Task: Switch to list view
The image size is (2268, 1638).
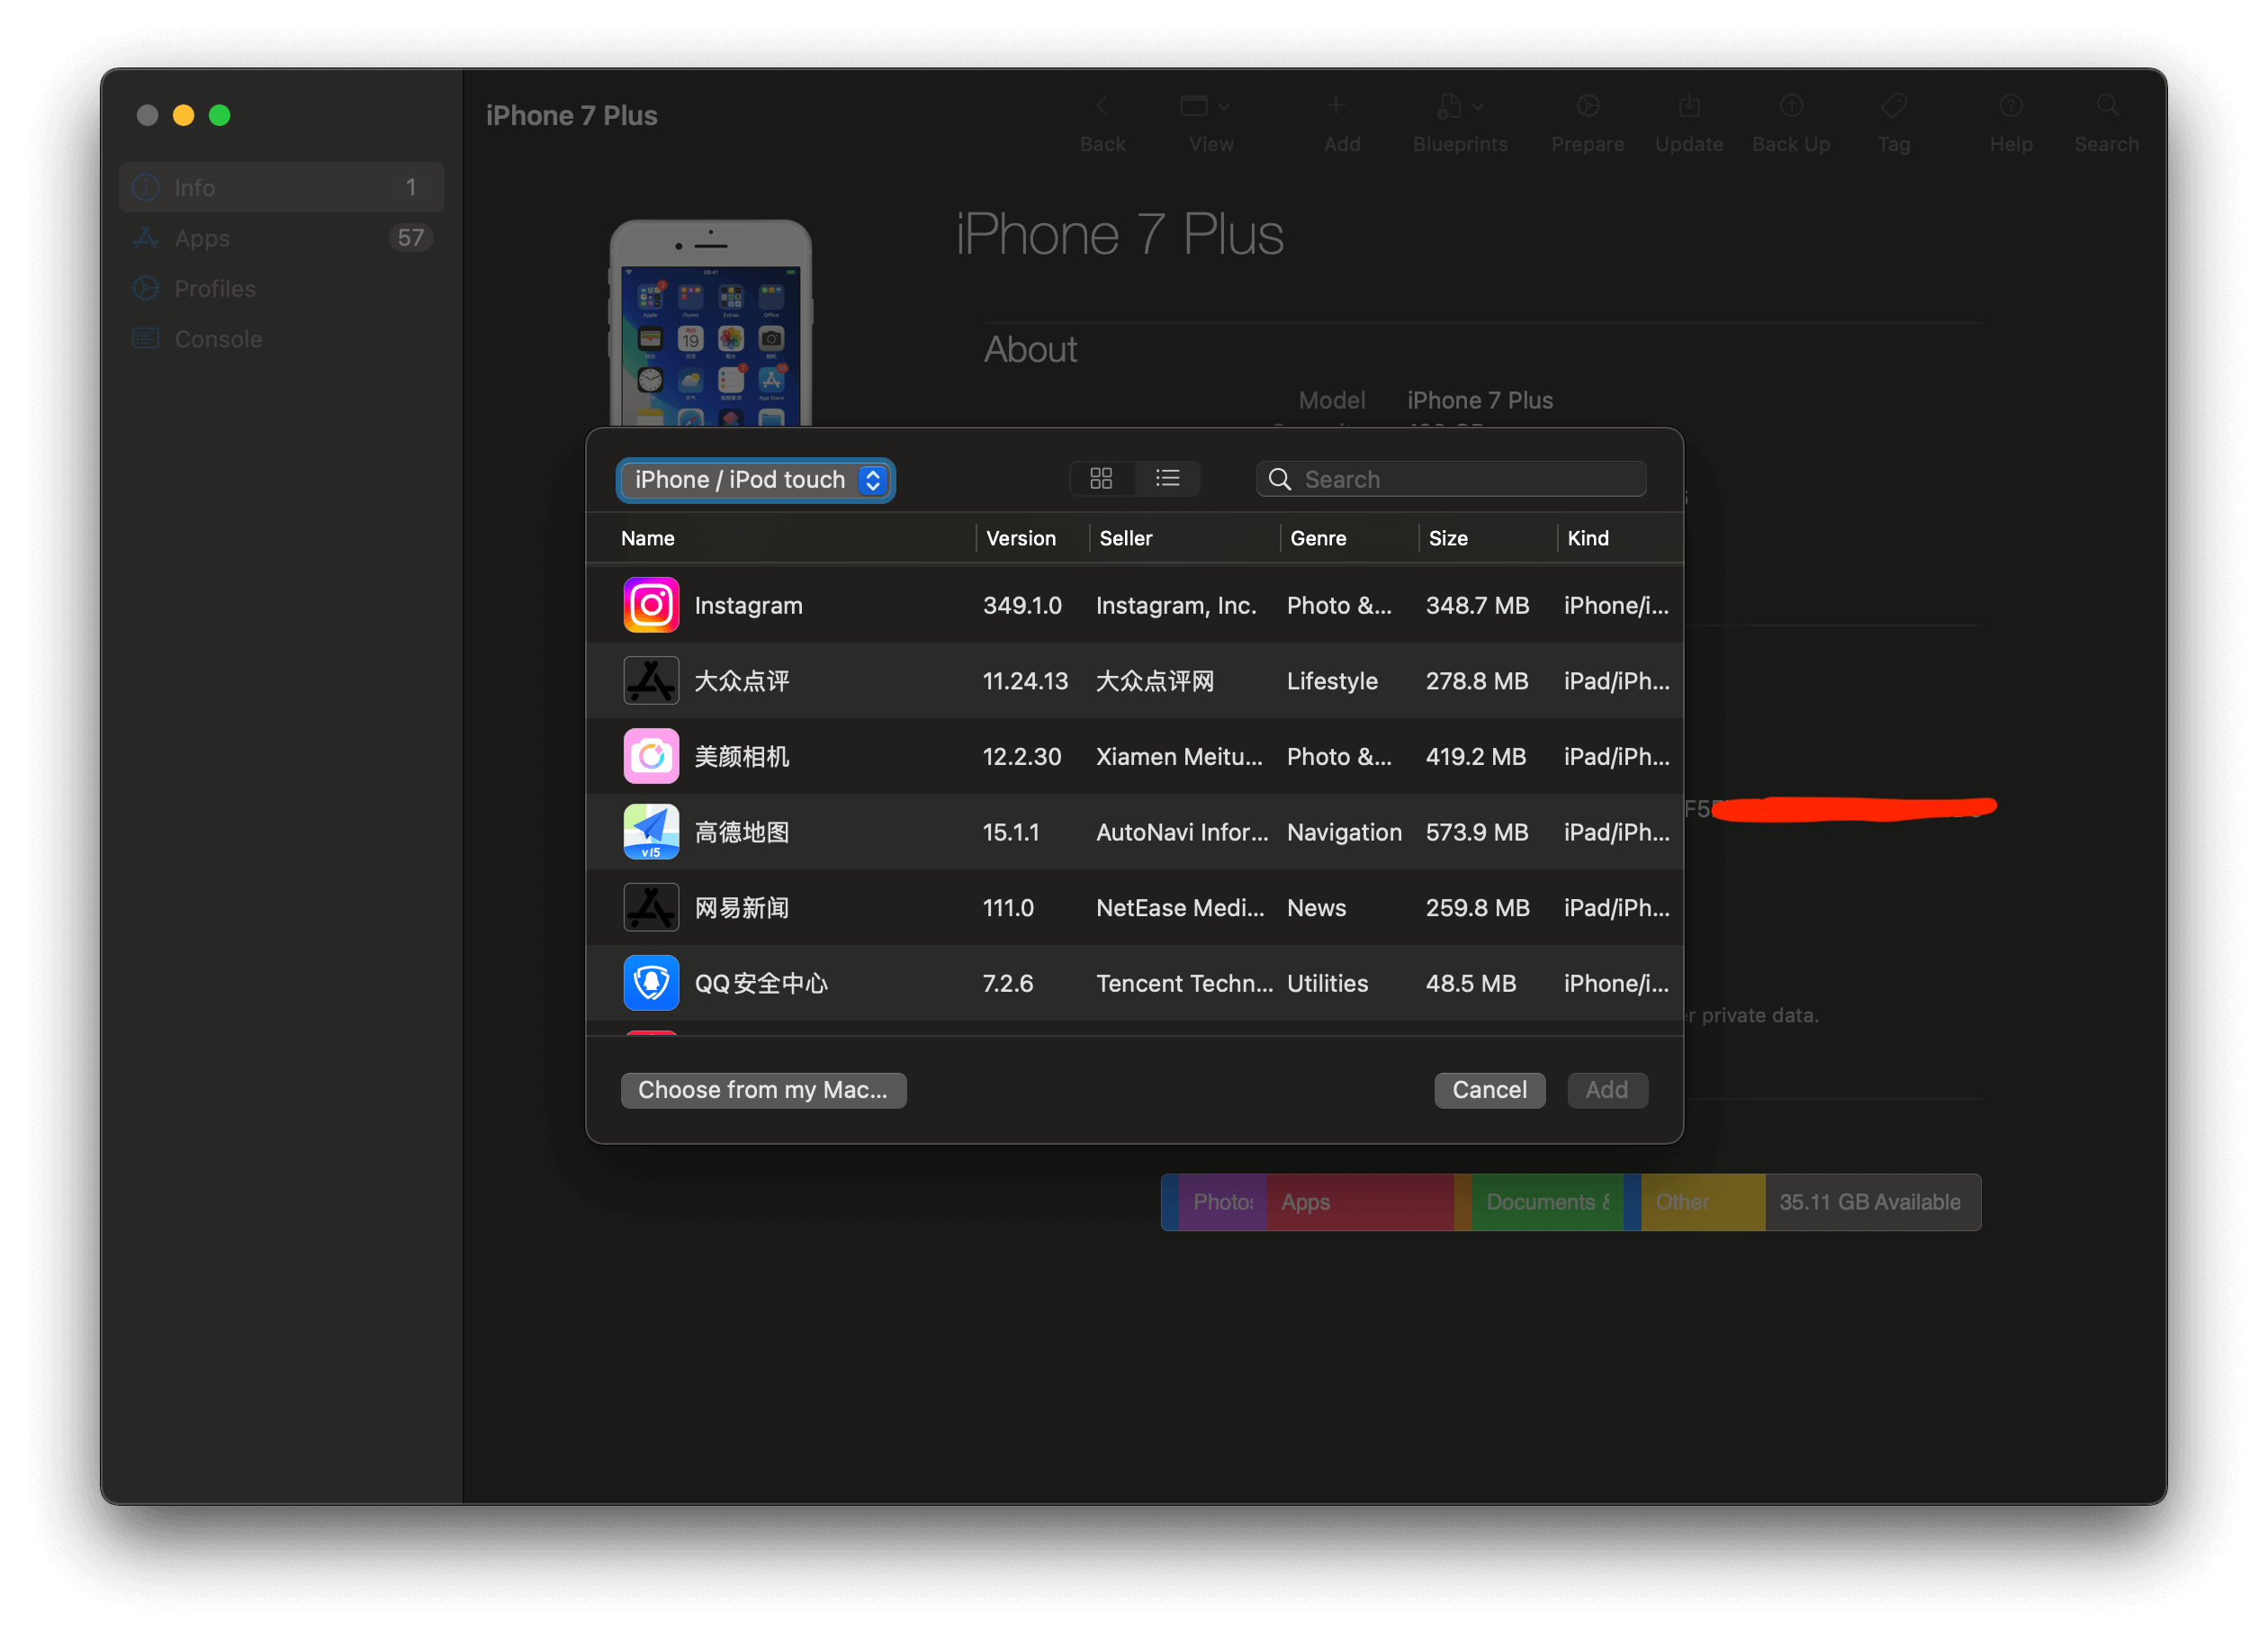Action: click(1167, 479)
